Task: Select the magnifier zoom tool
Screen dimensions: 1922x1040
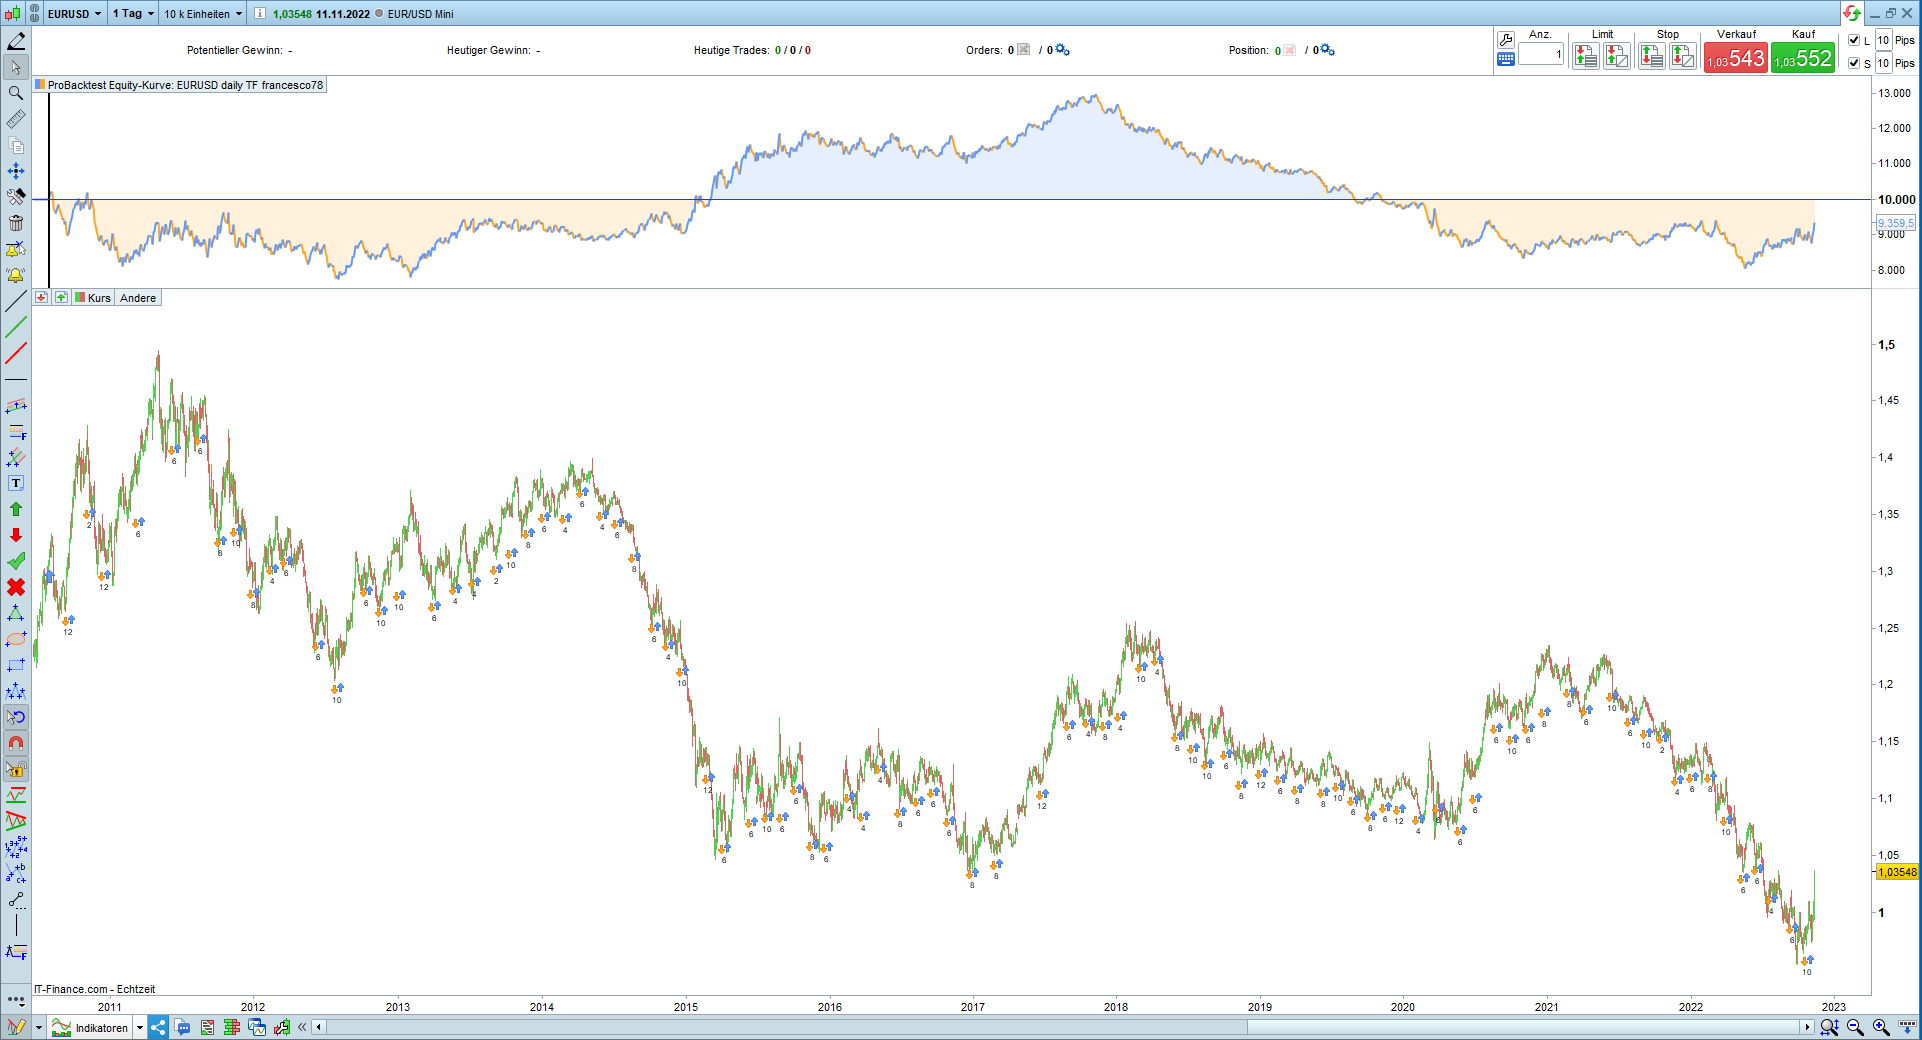Action: (x=16, y=93)
